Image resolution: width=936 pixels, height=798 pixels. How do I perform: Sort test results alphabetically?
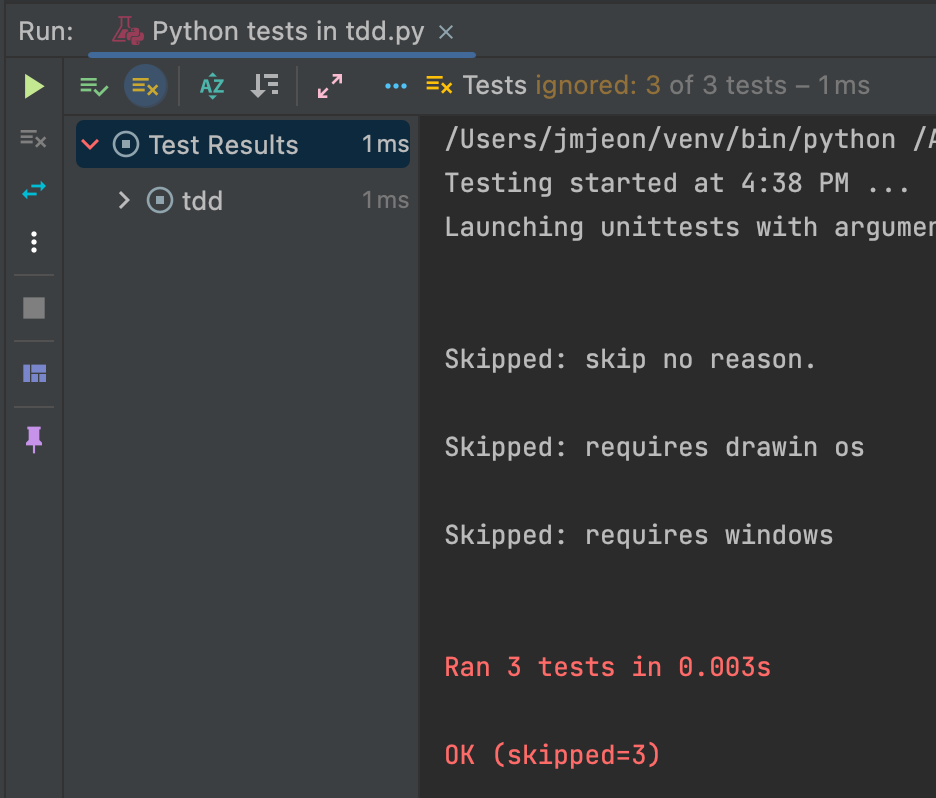pos(212,87)
